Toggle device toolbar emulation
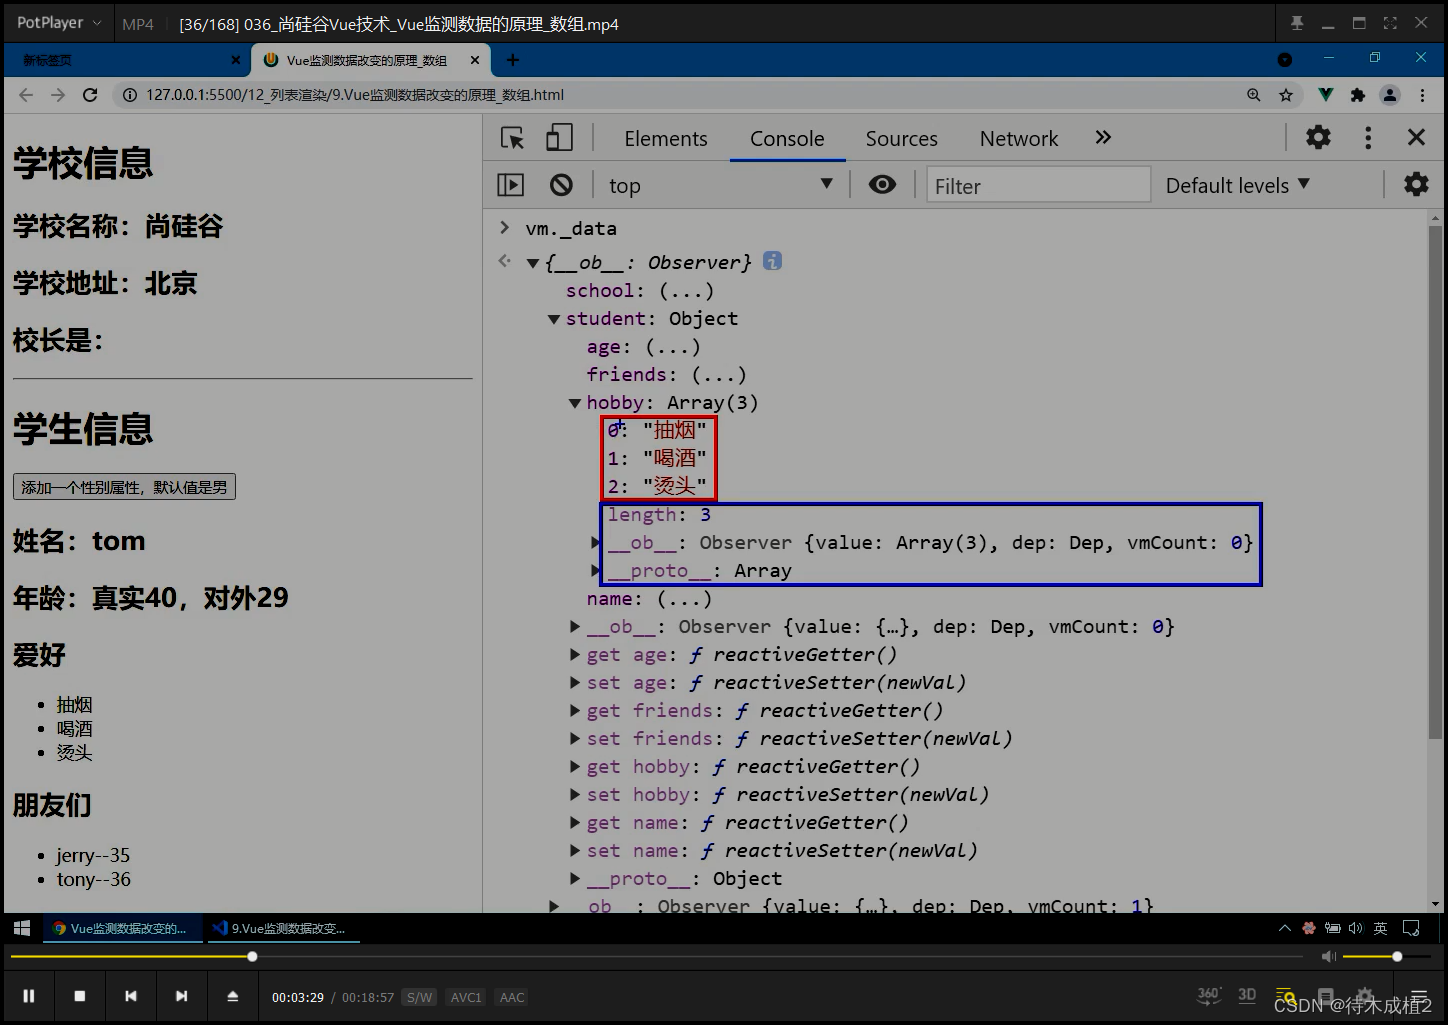This screenshot has width=1448, height=1025. pos(559,138)
